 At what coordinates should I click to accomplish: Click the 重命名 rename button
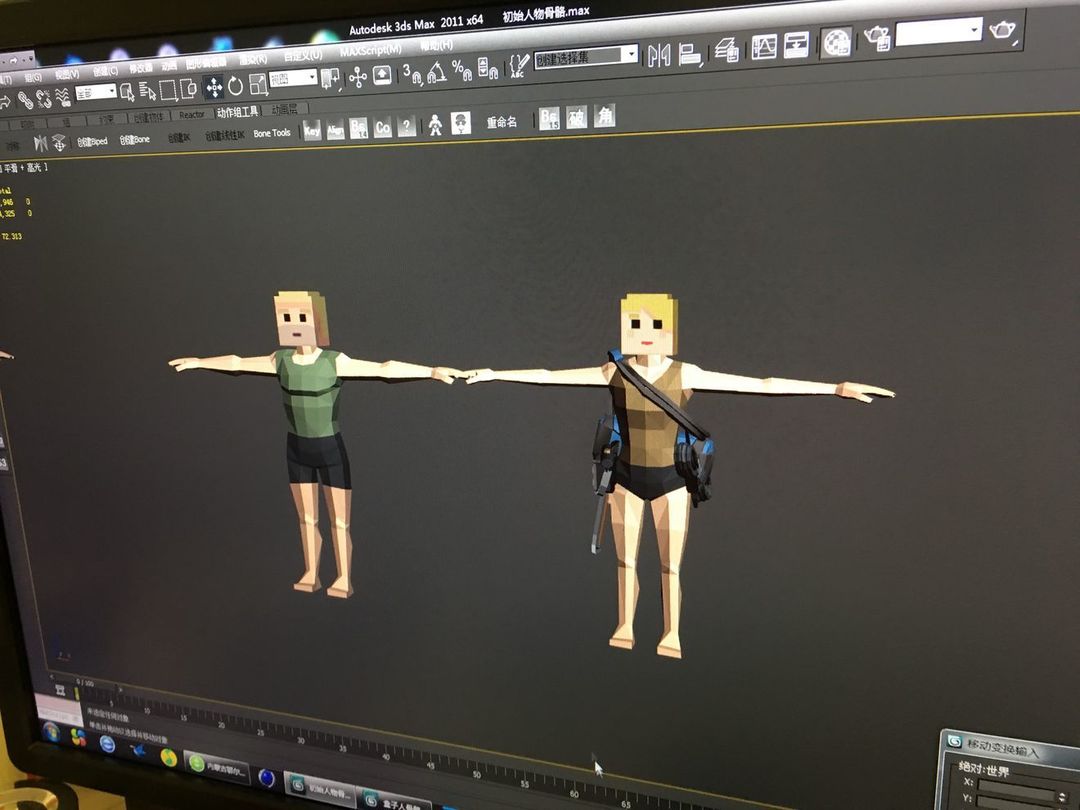pyautogui.click(x=501, y=122)
